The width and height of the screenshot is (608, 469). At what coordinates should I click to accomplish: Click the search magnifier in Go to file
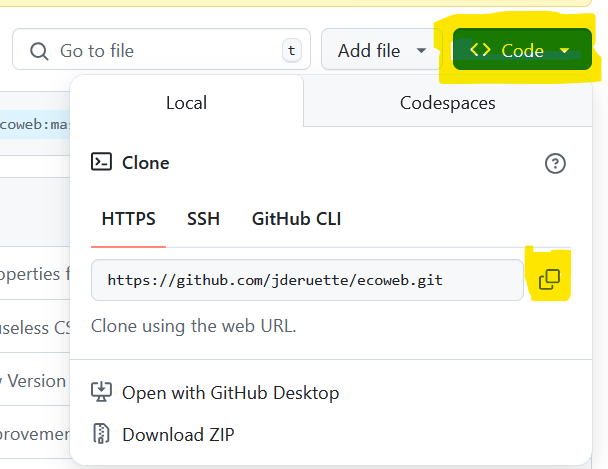(x=39, y=51)
